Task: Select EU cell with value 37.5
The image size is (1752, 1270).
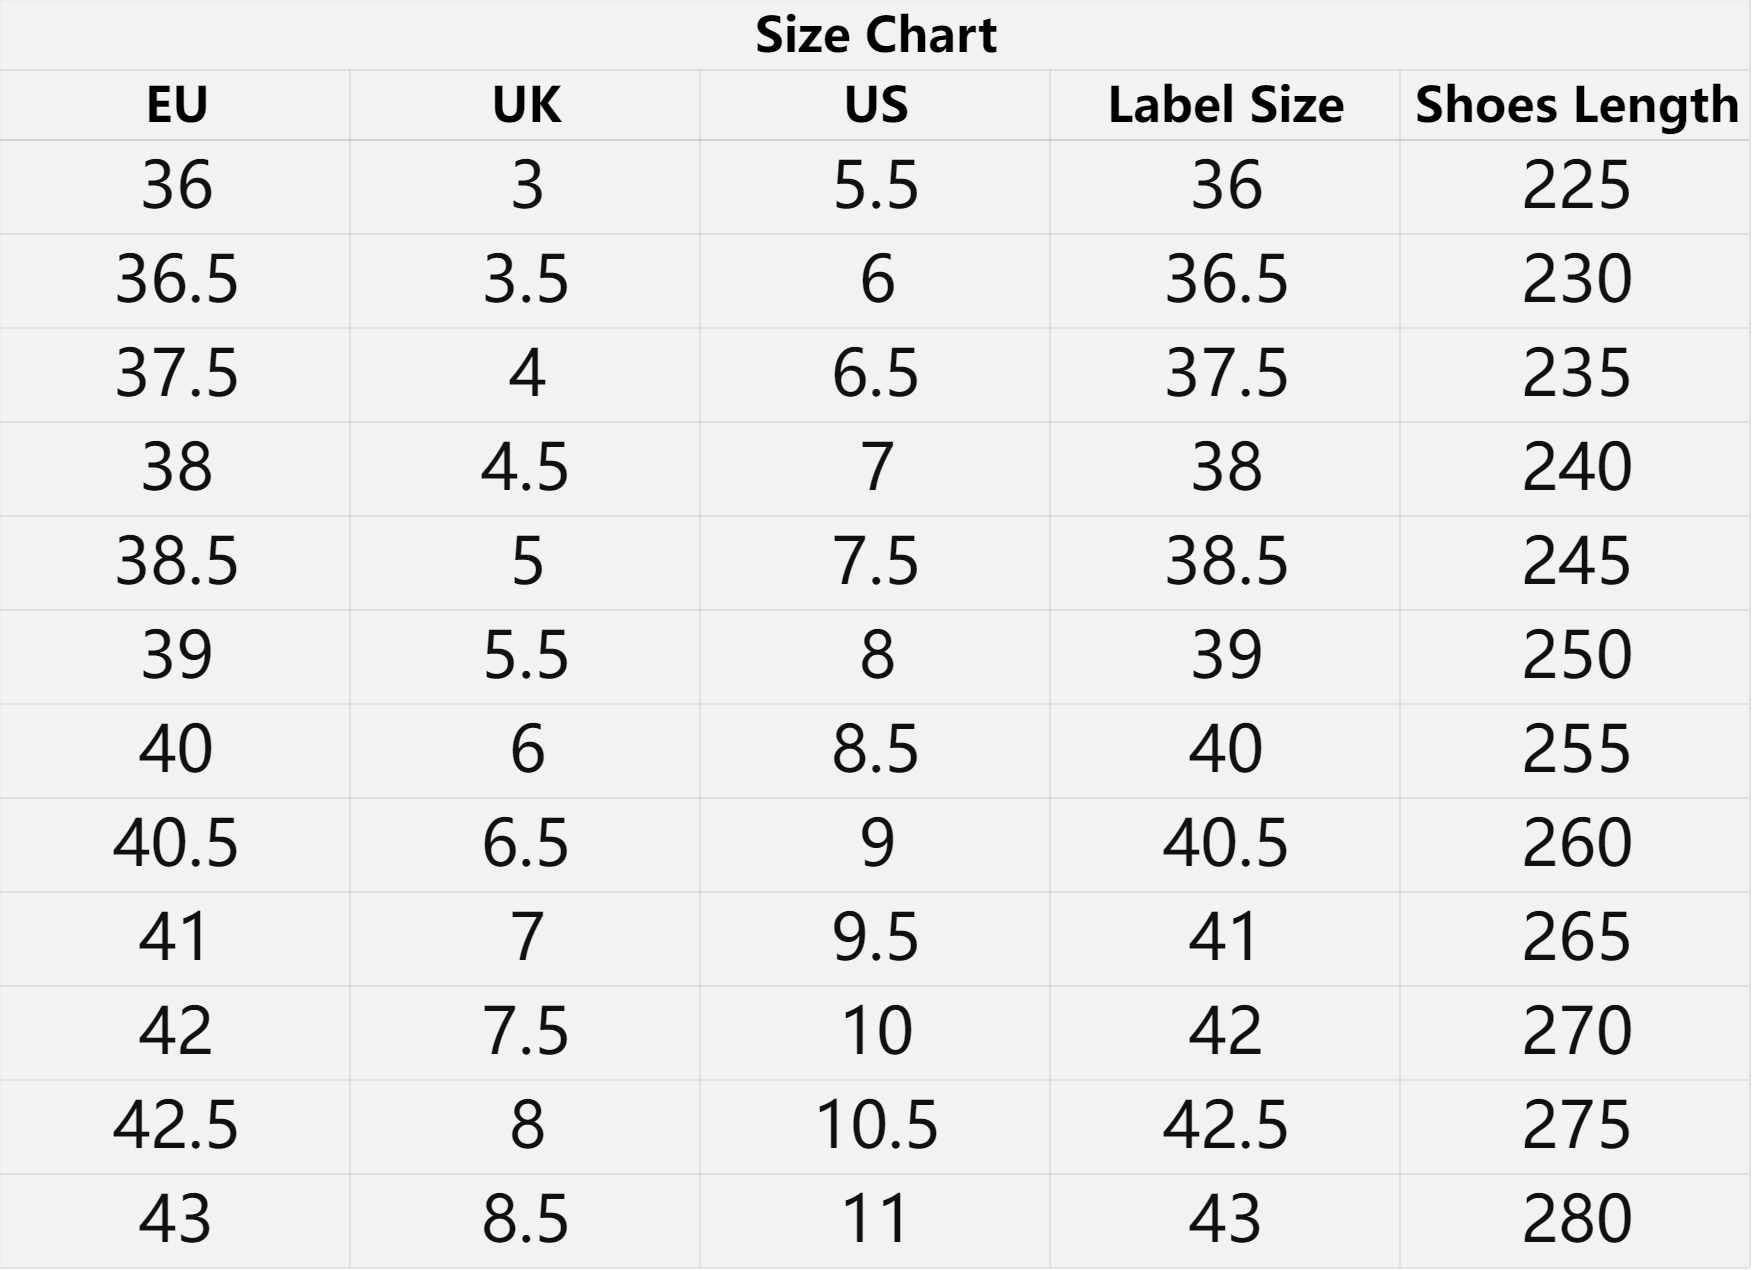Action: coord(175,375)
